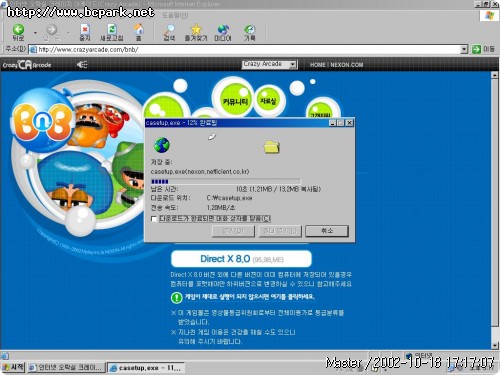Click the game-not-running help link text
This screenshot has width=500, height=375.
coord(249,297)
